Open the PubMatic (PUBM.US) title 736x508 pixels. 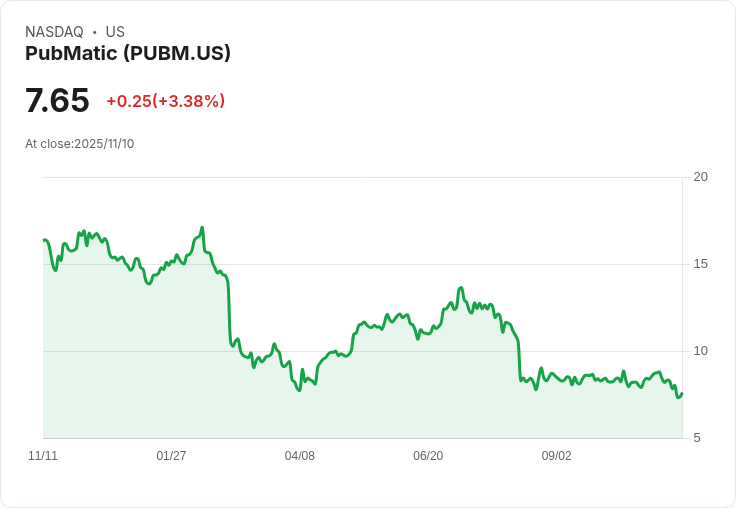(x=128, y=54)
